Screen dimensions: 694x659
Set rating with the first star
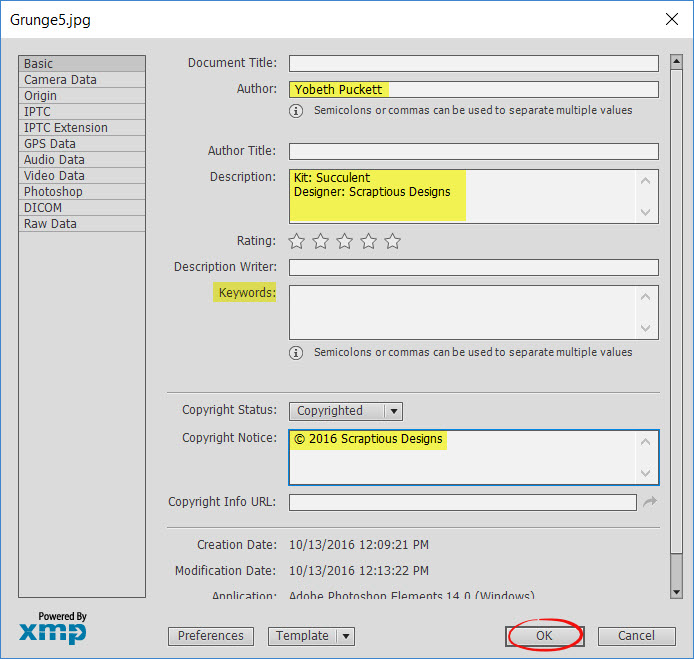[x=297, y=241]
